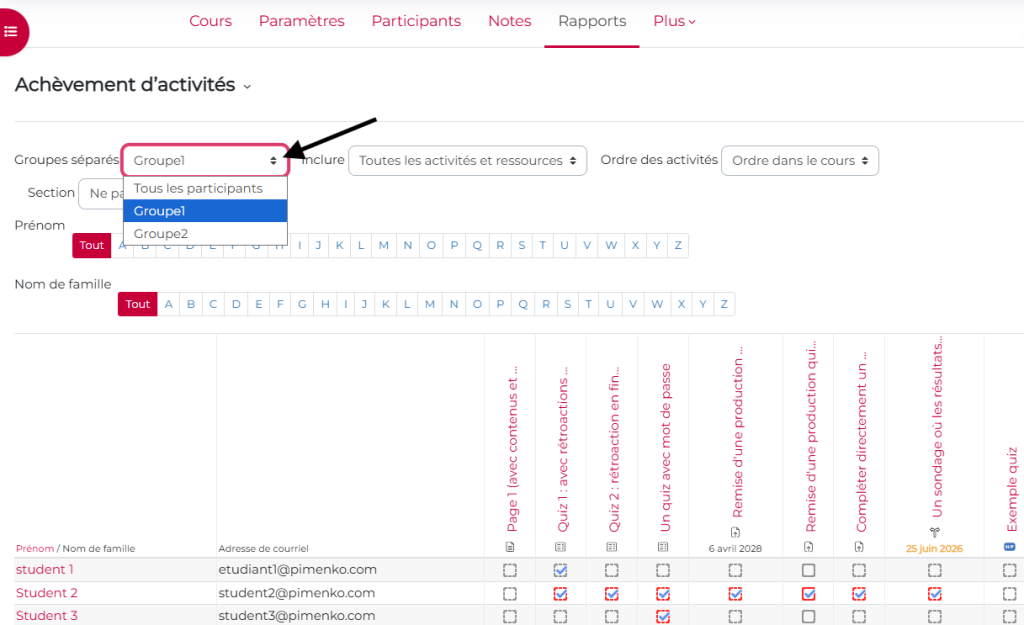Click the H5P icon under Exemple quiz
The height and width of the screenshot is (625, 1024).
[1010, 547]
